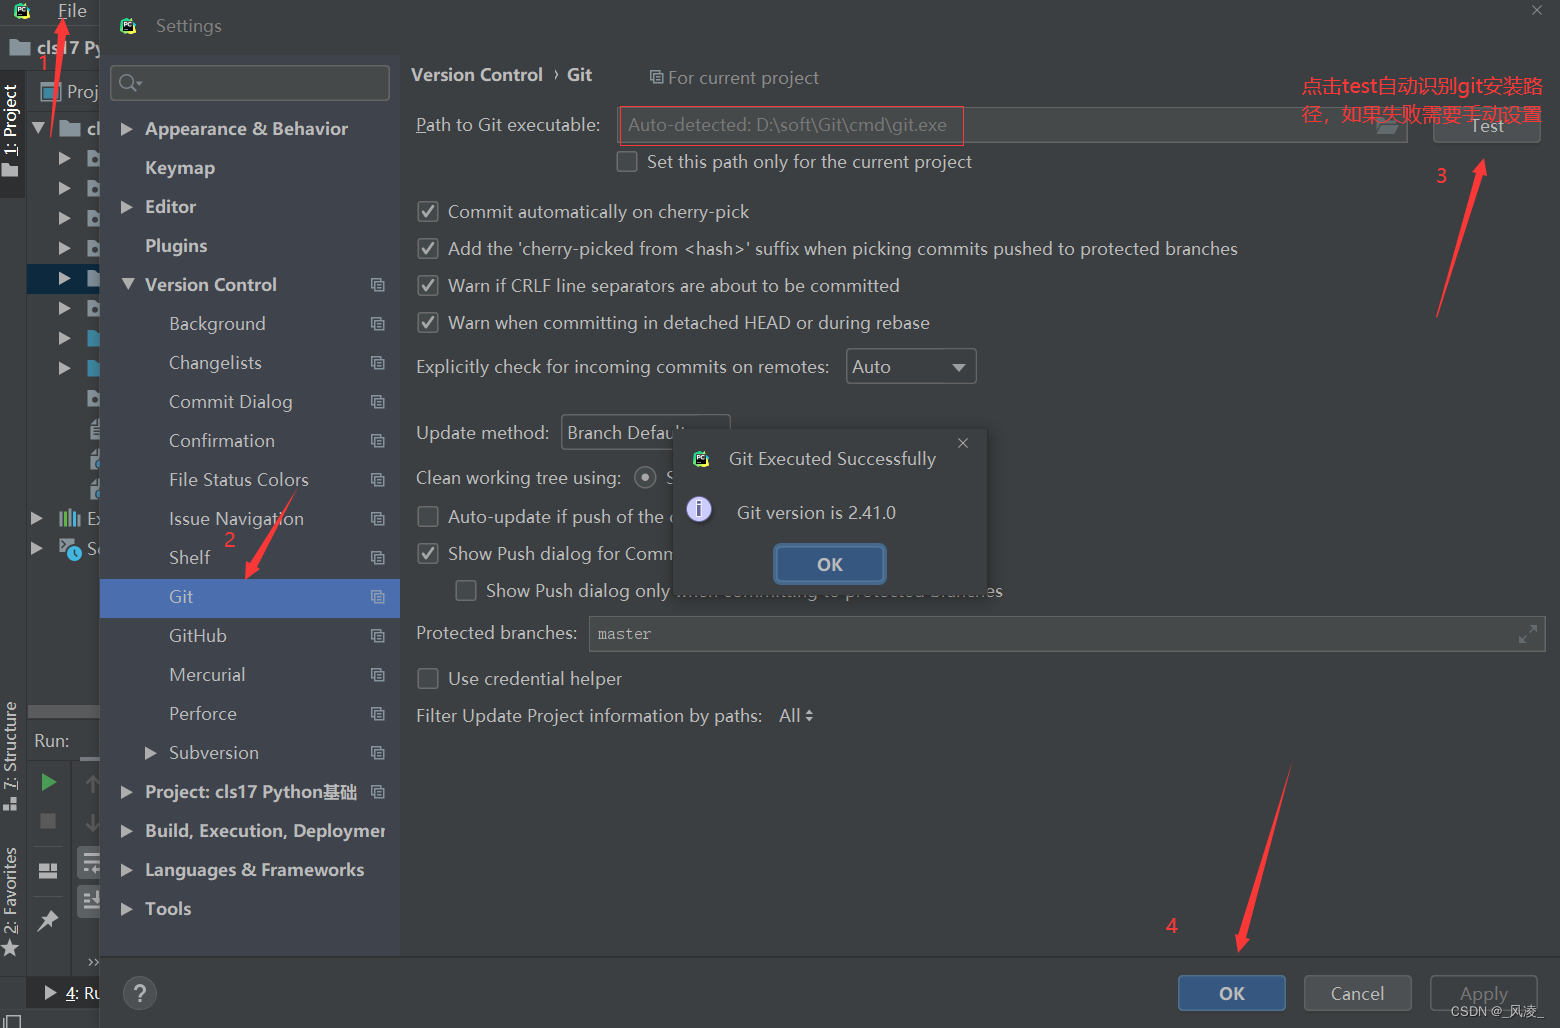Viewport: 1560px width, 1028px height.
Task: Click project-level icon beside Mercurial
Action: coord(377,675)
